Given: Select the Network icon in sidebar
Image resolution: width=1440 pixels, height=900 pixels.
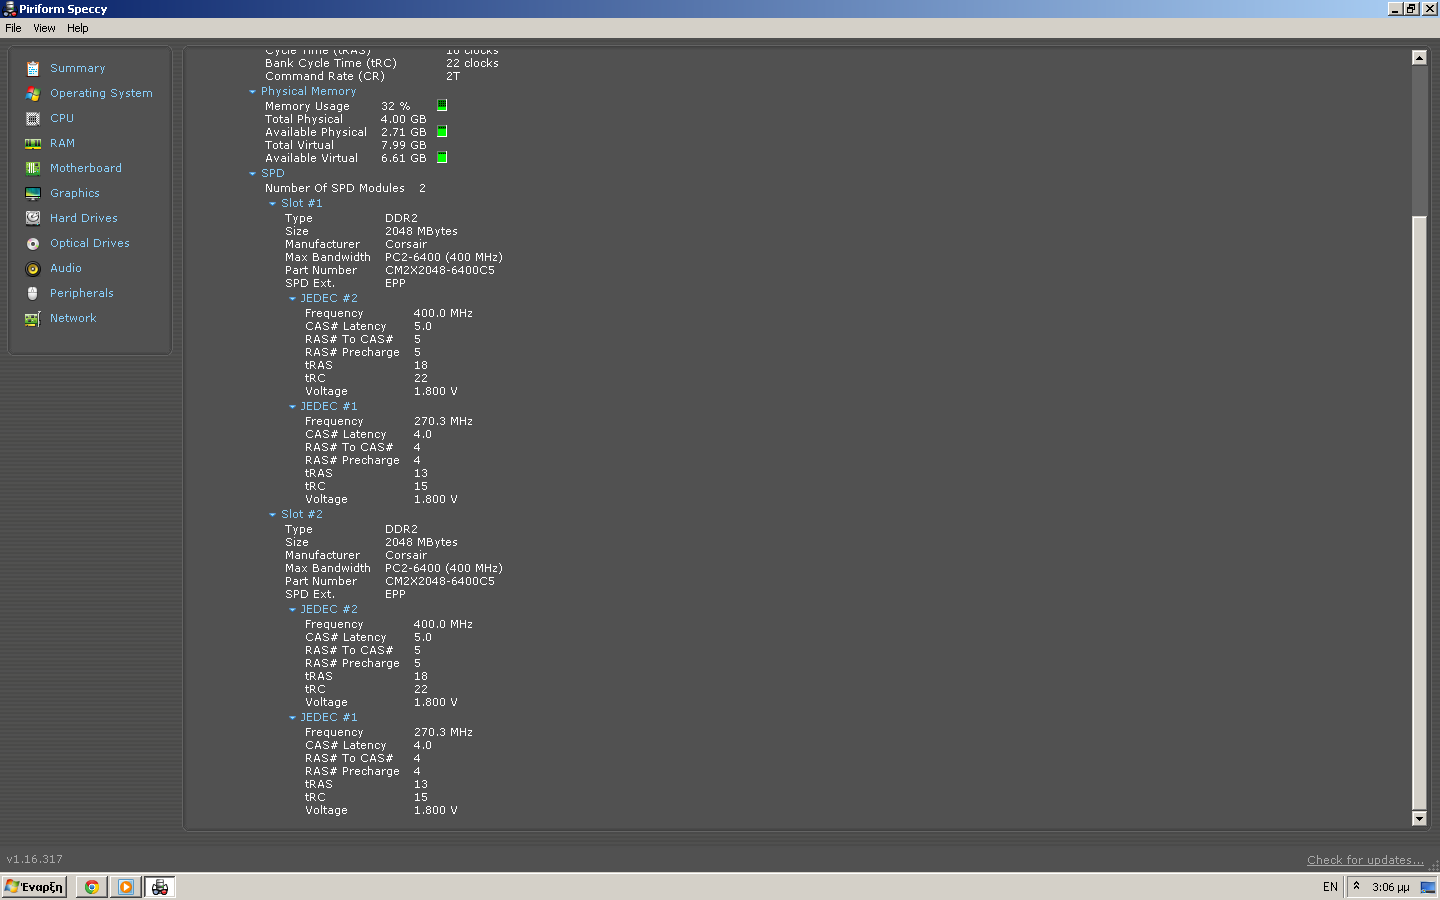Looking at the screenshot, I should 33,318.
